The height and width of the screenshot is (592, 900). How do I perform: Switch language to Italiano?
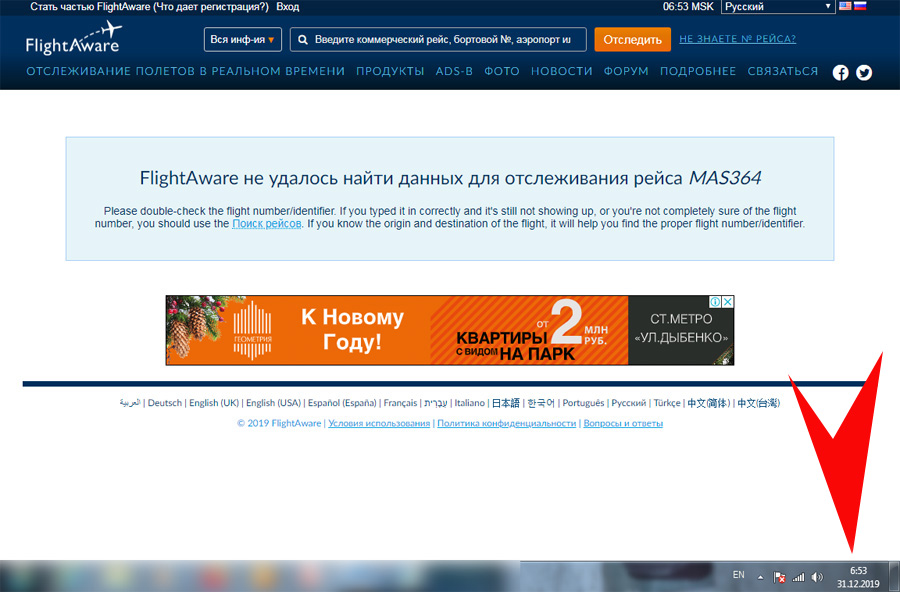click(470, 403)
